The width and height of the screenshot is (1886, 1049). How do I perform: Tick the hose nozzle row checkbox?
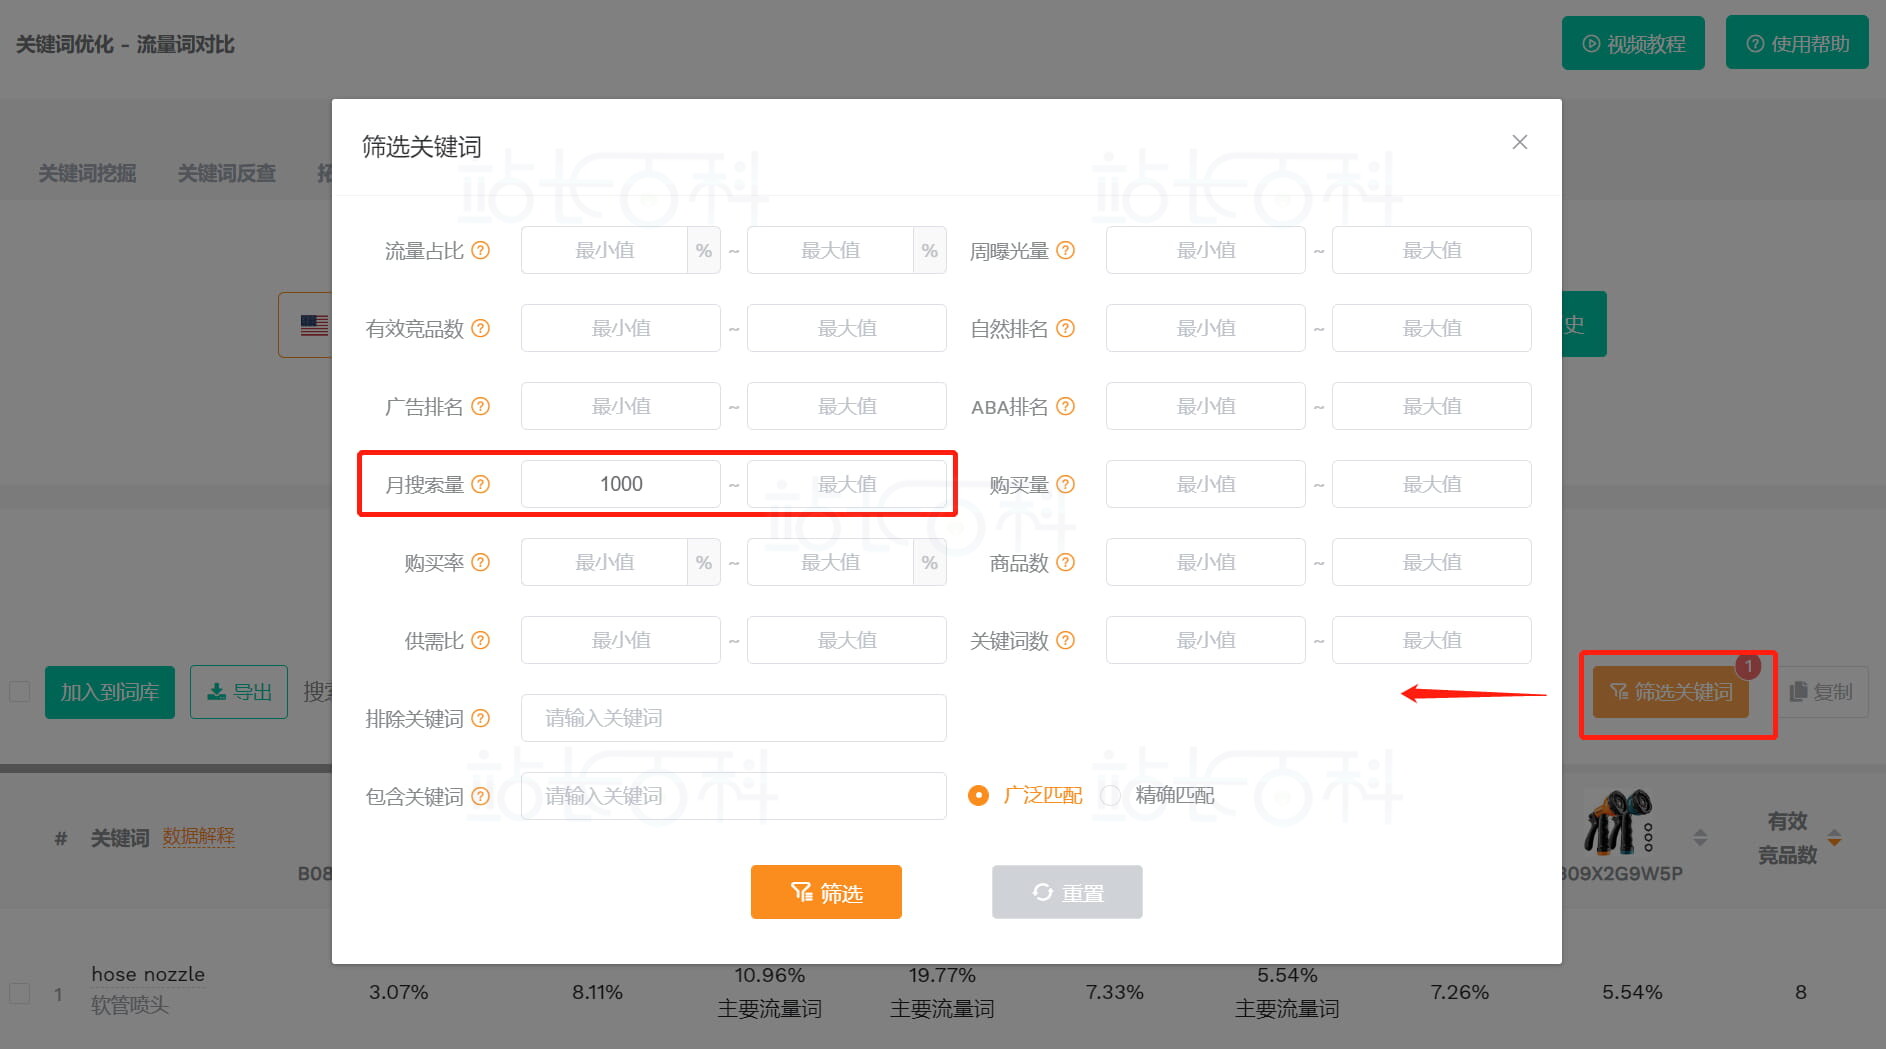19,993
